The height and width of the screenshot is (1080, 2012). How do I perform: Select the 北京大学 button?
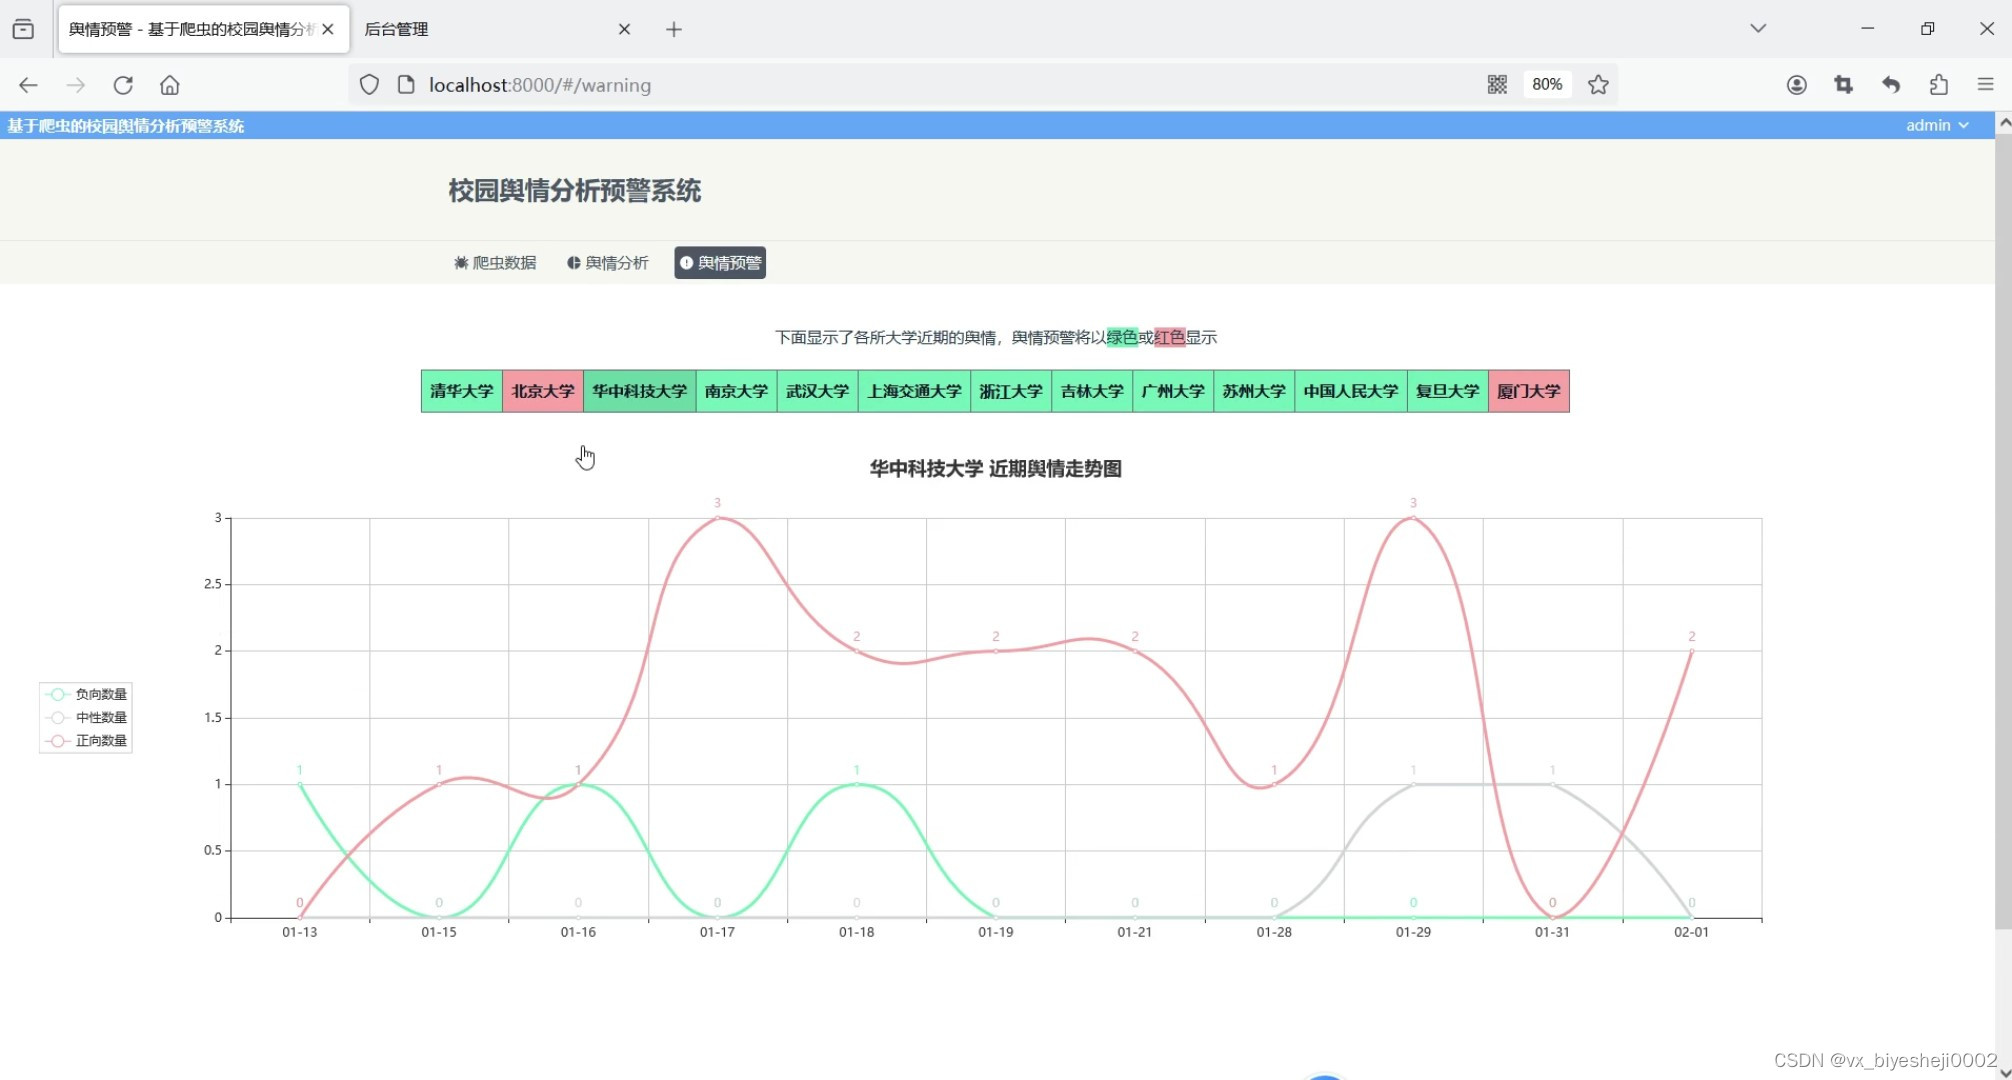coord(542,391)
